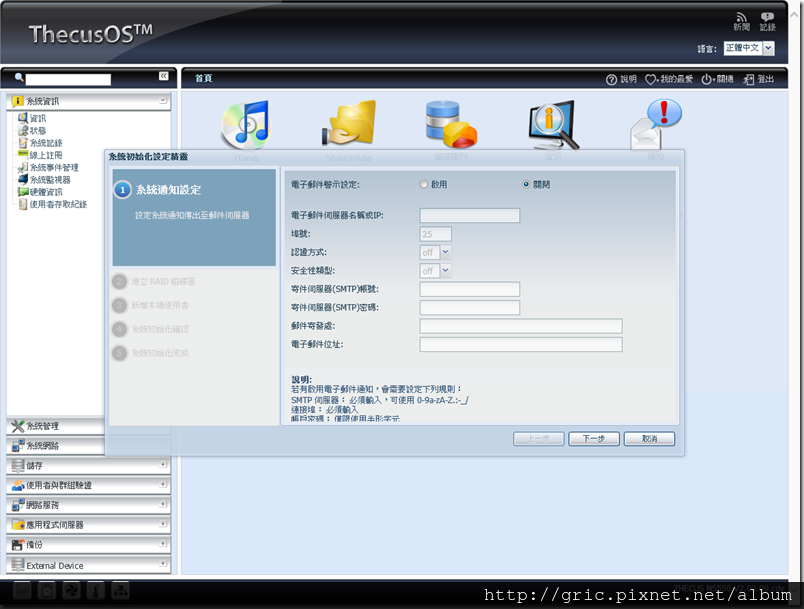Screen dimensions: 804x609
Task: Click 登出 logout in the toolbar
Action: (758, 79)
